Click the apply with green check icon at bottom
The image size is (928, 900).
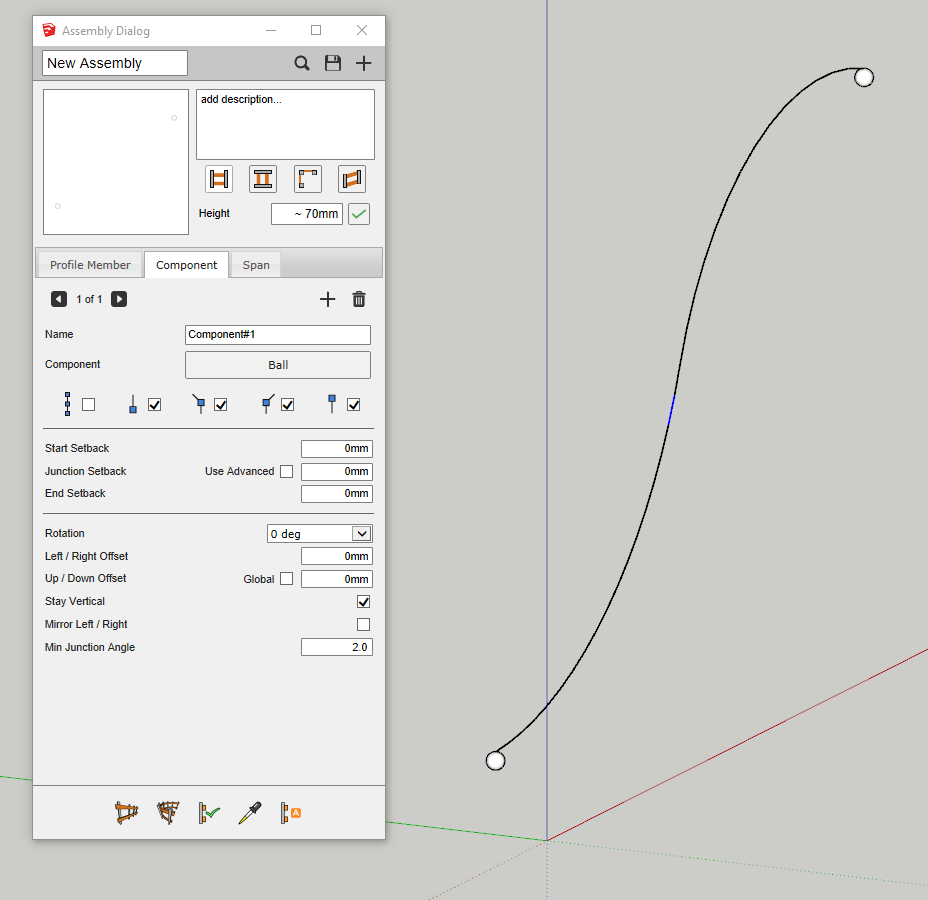point(209,813)
